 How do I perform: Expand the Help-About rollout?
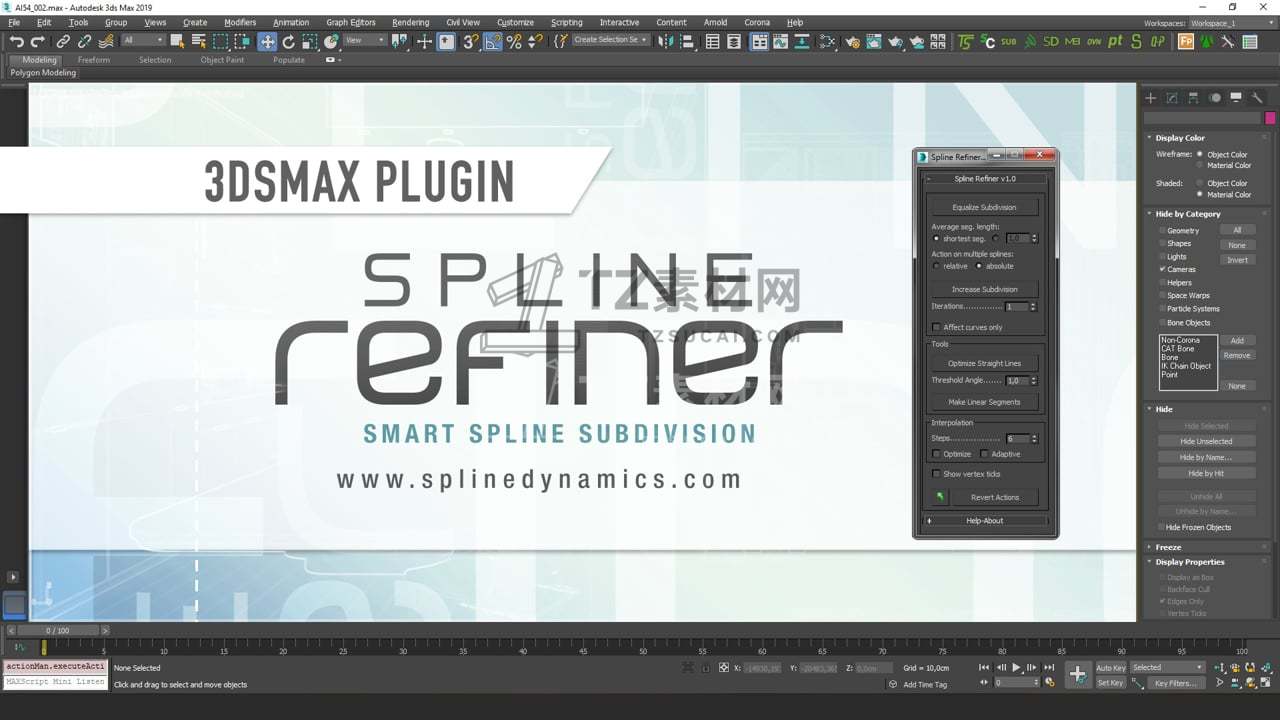point(985,520)
